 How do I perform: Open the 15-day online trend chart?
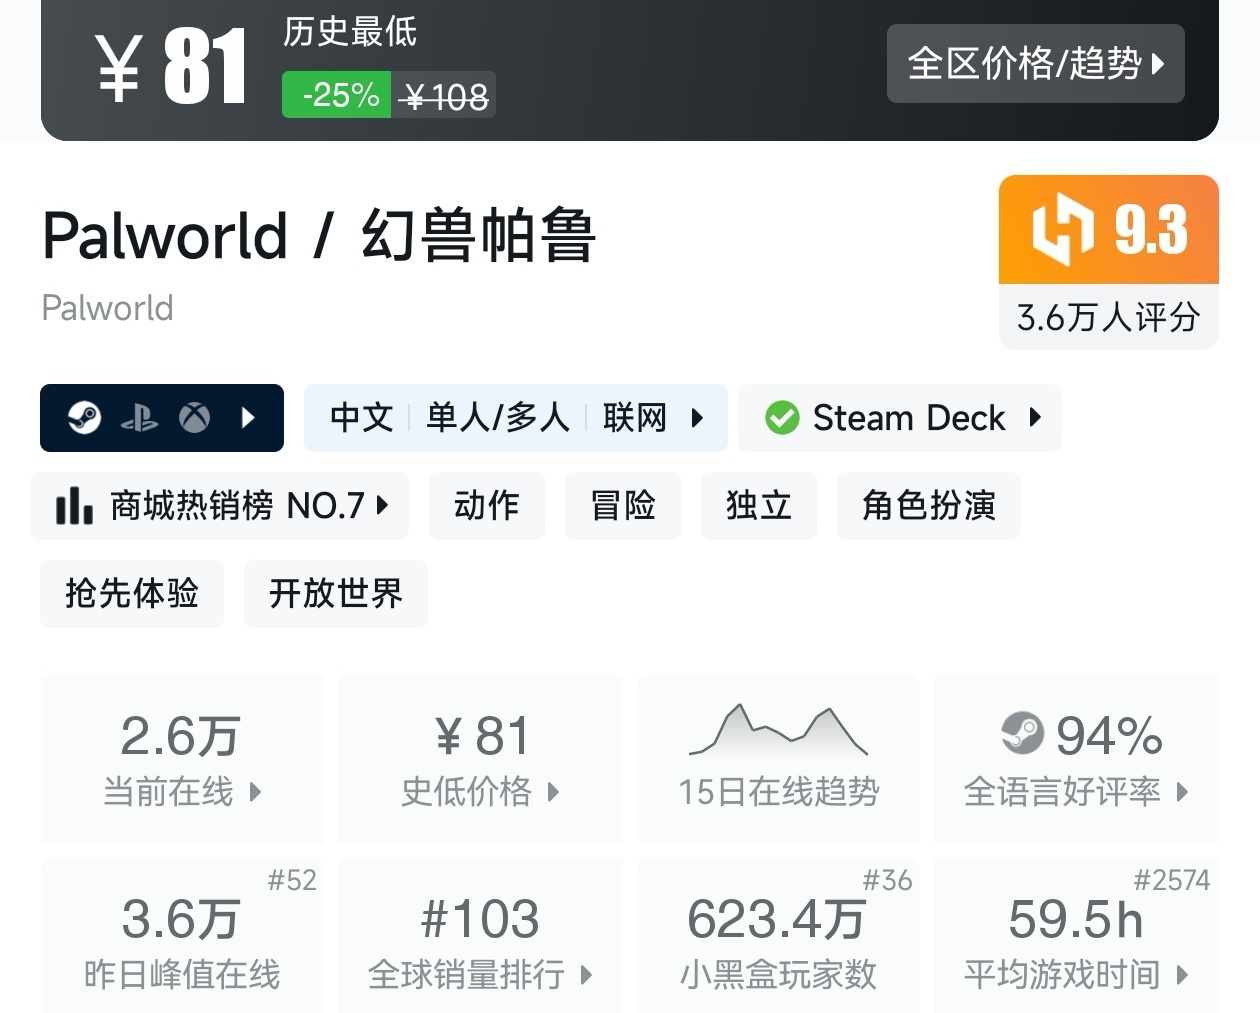tap(778, 730)
